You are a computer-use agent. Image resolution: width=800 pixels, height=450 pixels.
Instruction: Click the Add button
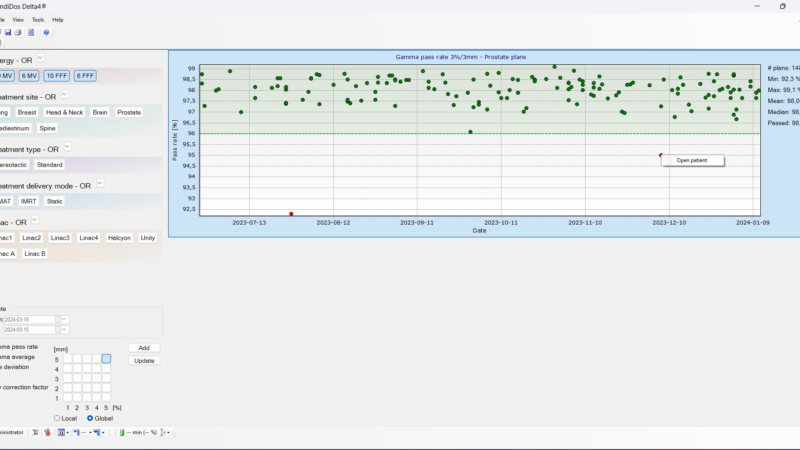pos(144,348)
